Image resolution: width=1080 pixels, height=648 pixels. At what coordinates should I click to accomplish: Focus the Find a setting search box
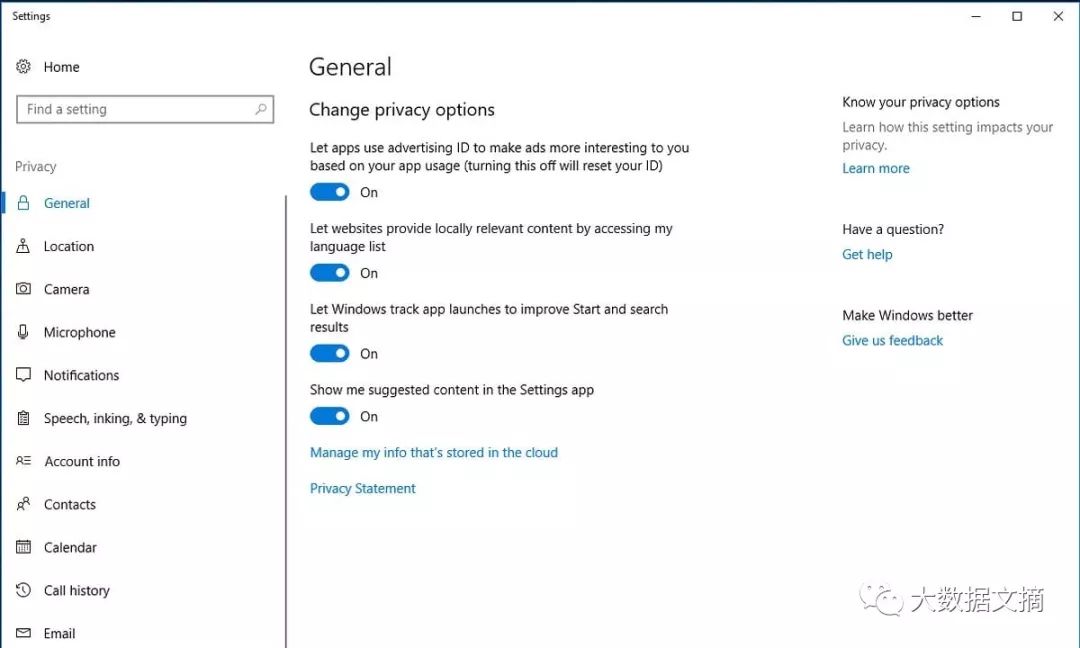point(145,109)
